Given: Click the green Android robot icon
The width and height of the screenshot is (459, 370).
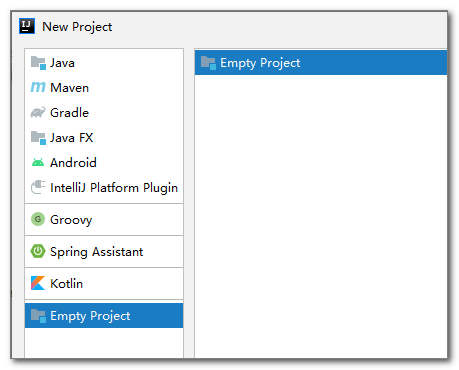Looking at the screenshot, I should (38, 162).
